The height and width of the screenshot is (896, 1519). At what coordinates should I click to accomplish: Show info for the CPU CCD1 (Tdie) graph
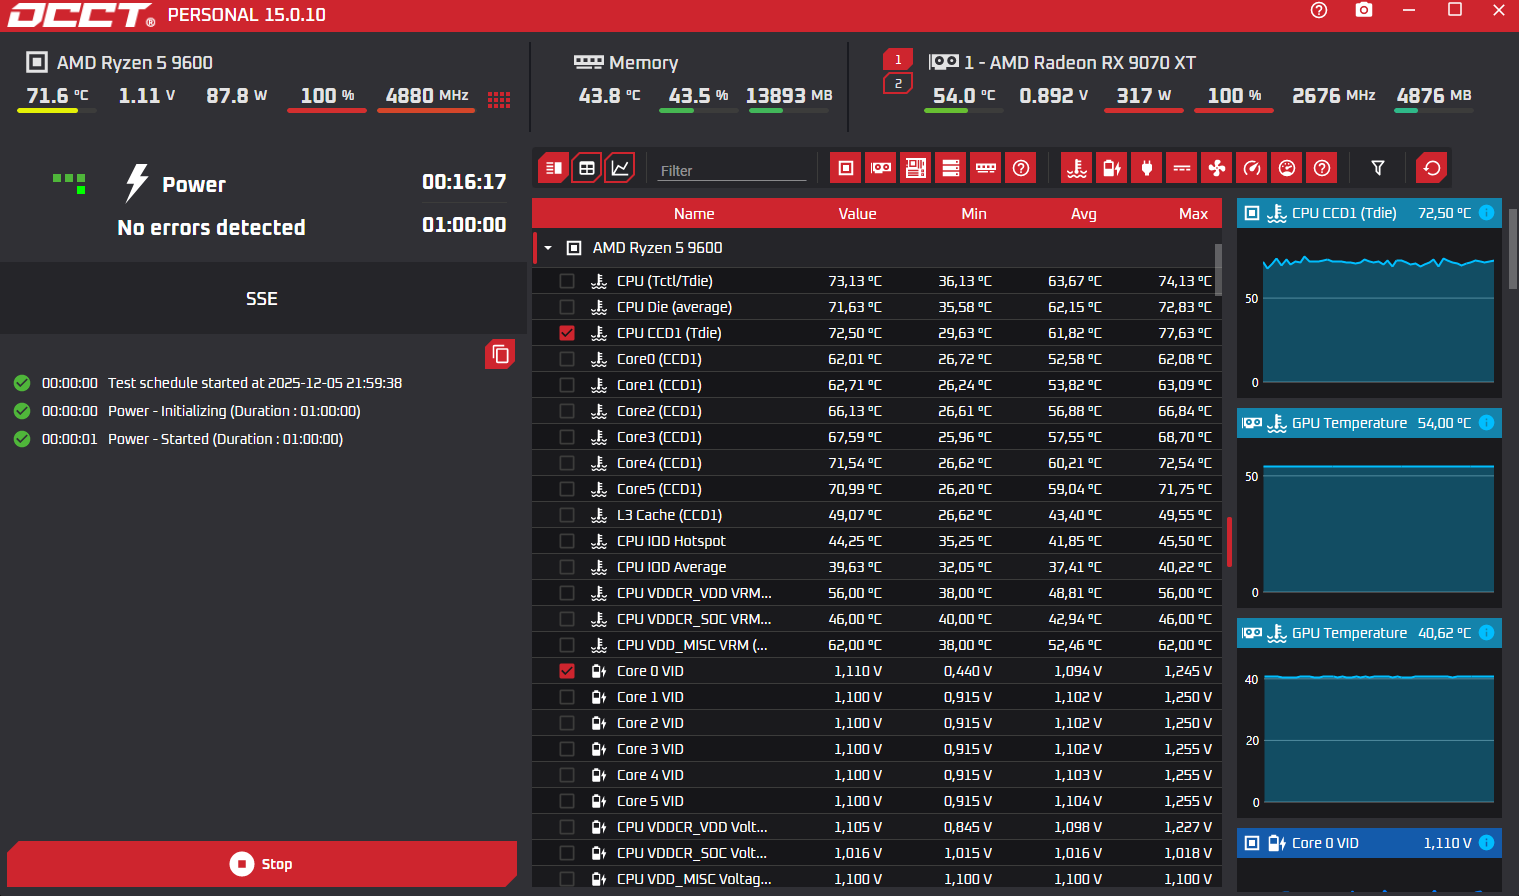coord(1486,213)
